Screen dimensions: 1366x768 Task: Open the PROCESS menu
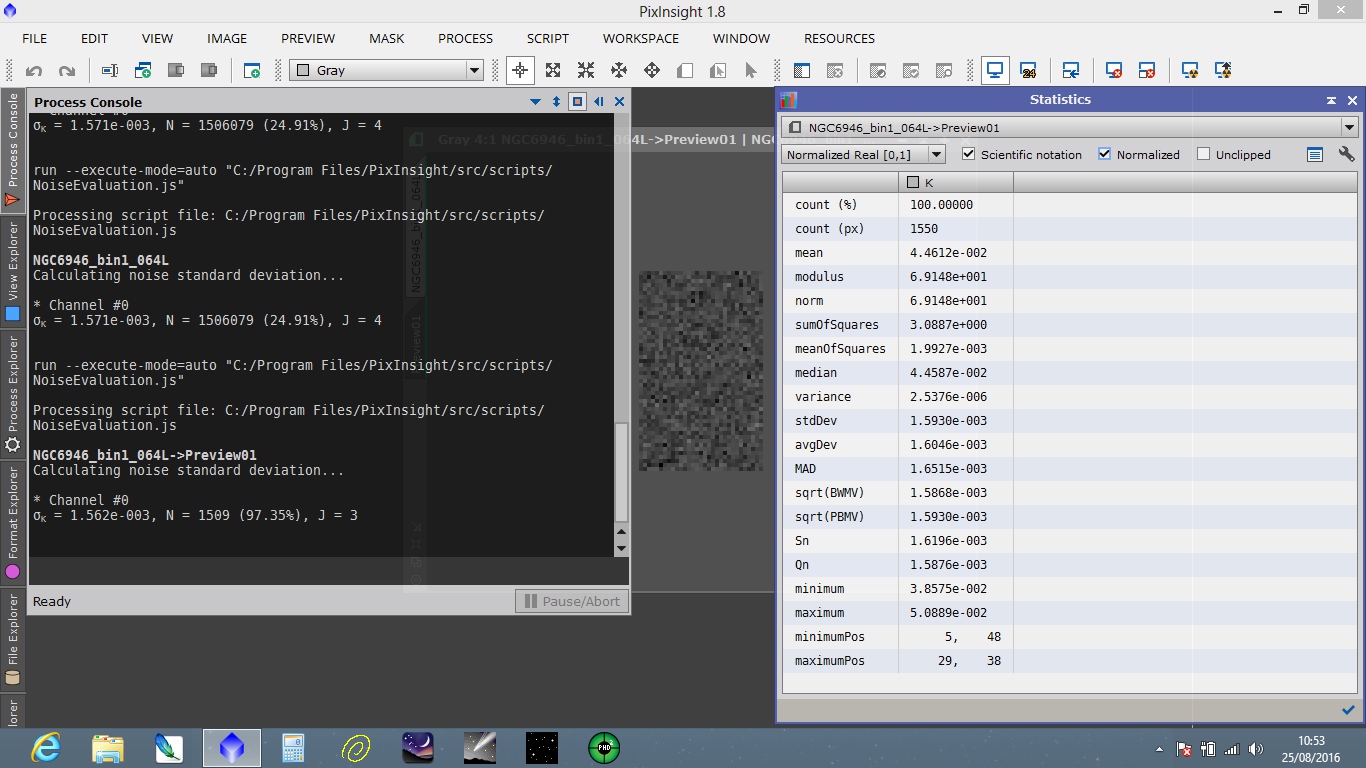click(x=466, y=38)
